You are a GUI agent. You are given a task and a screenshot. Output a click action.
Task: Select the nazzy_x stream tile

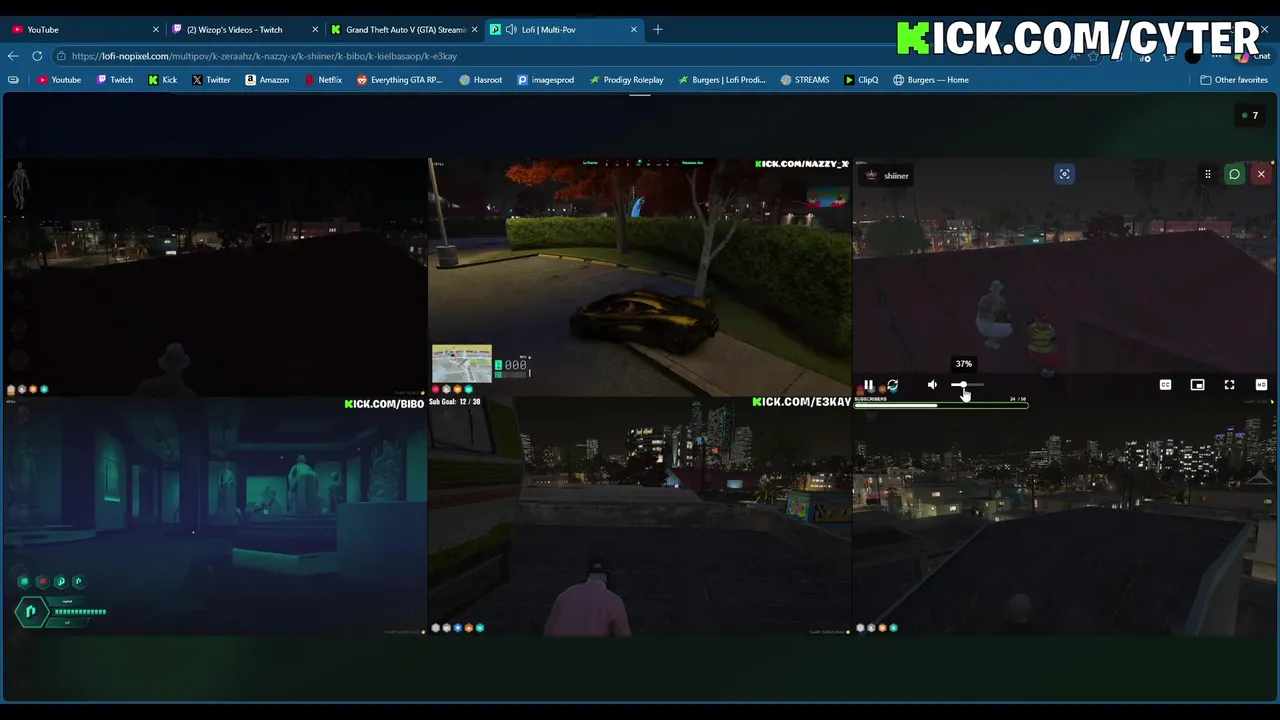point(639,277)
